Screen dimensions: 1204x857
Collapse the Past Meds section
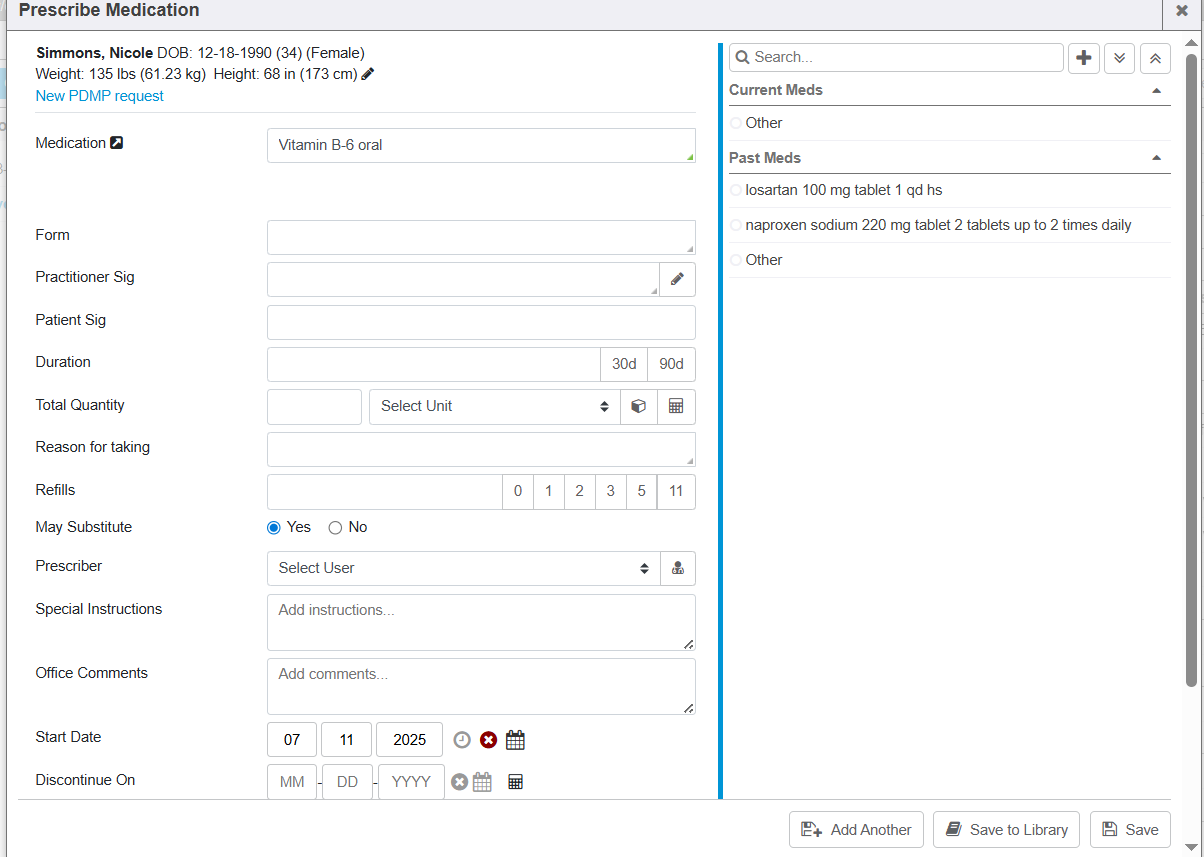pyautogui.click(x=1156, y=158)
